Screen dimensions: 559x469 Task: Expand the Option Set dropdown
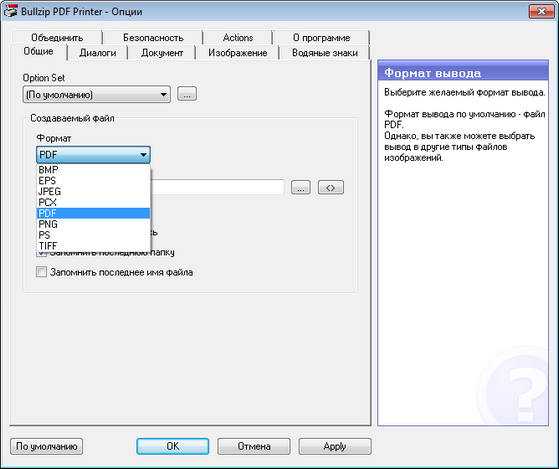coord(96,94)
